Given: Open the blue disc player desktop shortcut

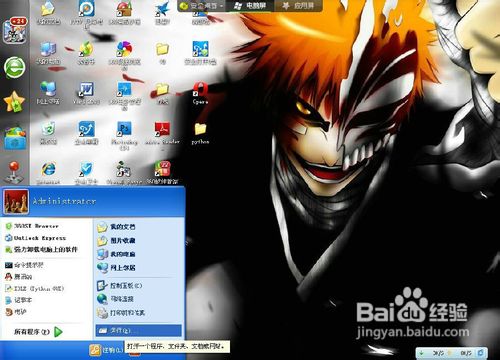Looking at the screenshot, I should (x=86, y=13).
